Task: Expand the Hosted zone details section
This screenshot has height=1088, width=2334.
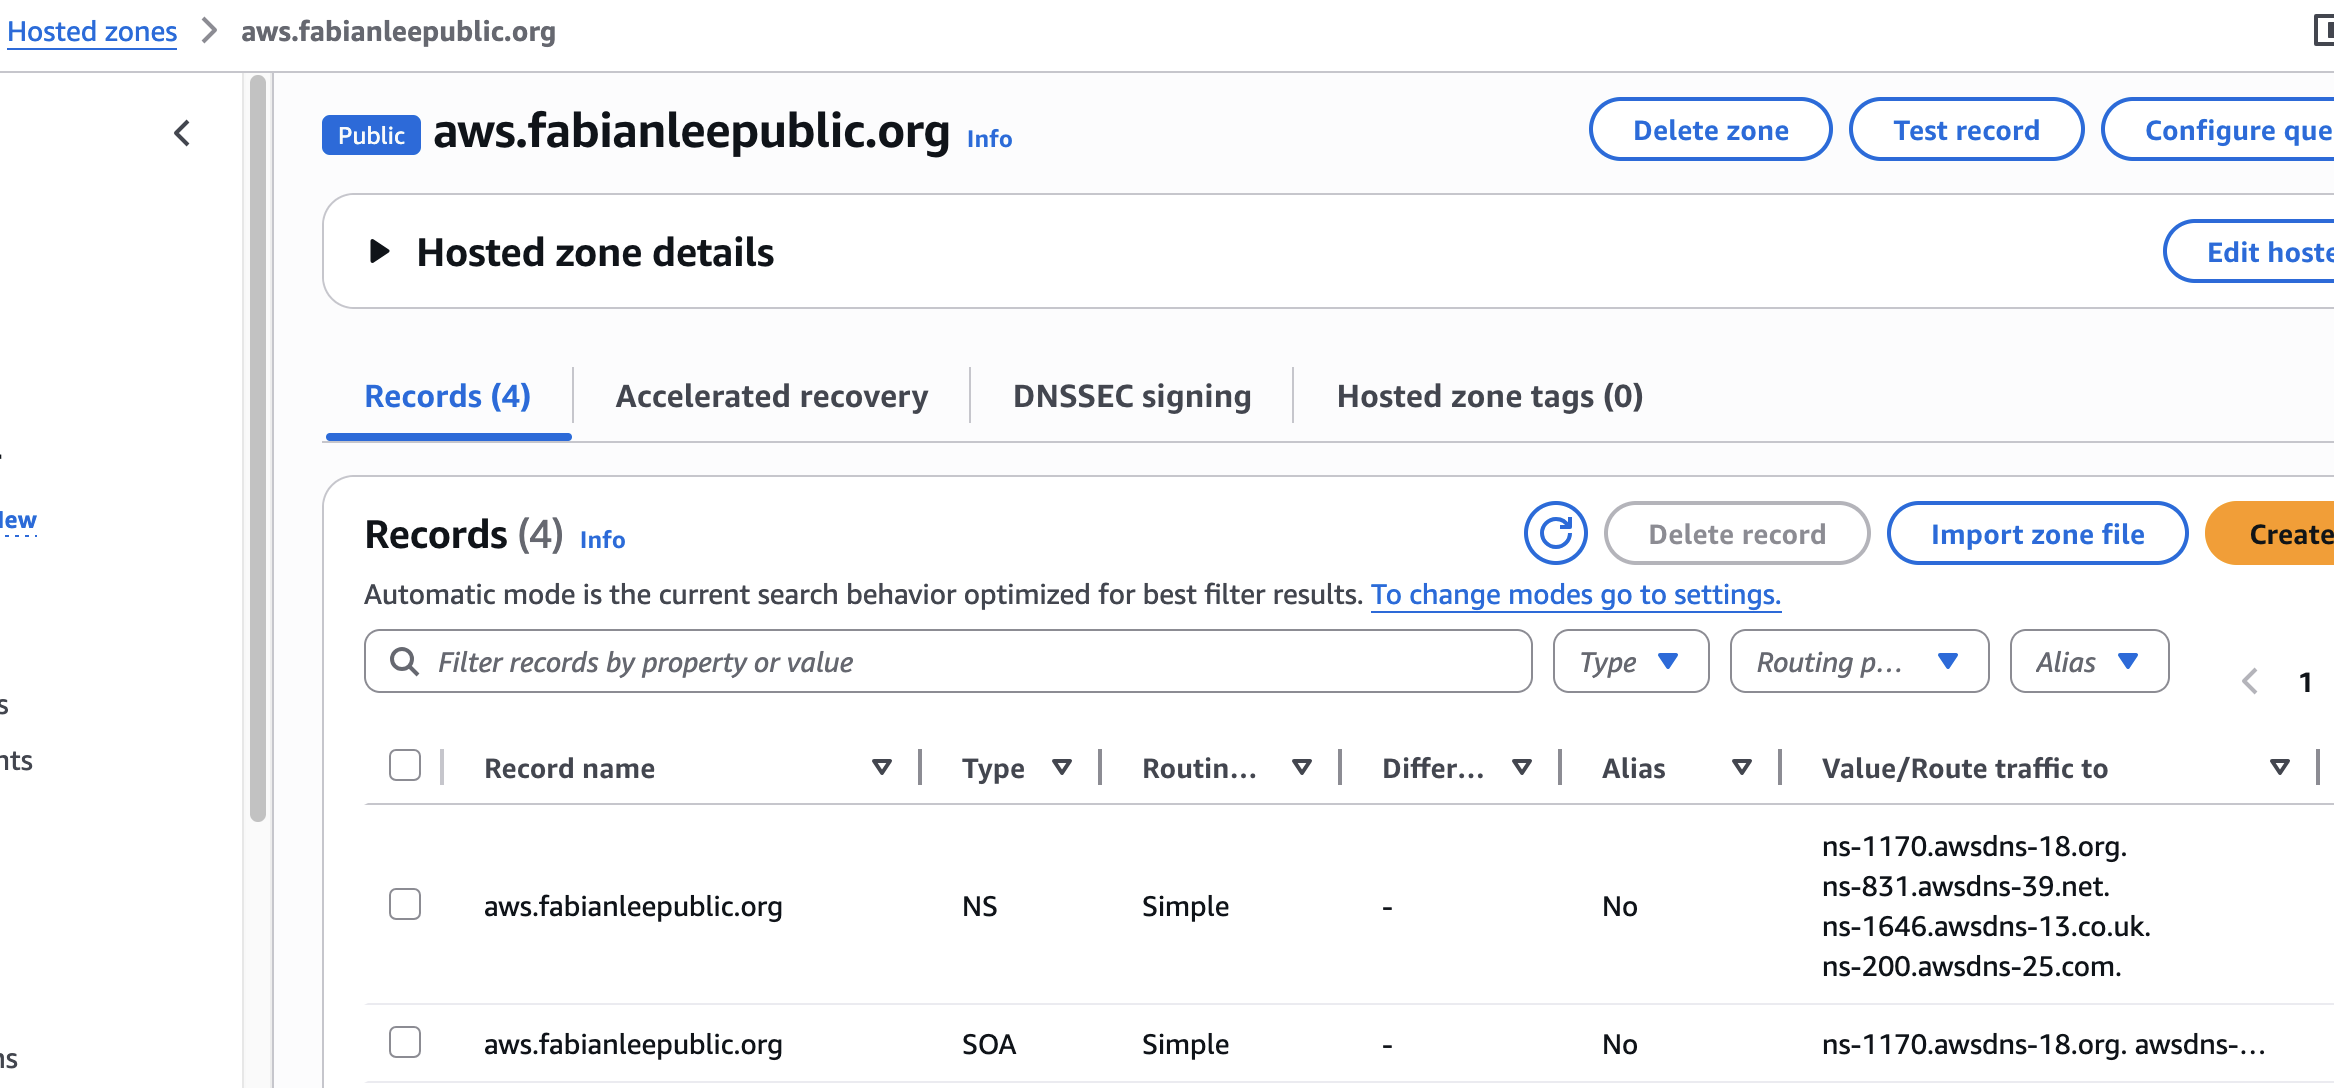Action: pyautogui.click(x=379, y=252)
